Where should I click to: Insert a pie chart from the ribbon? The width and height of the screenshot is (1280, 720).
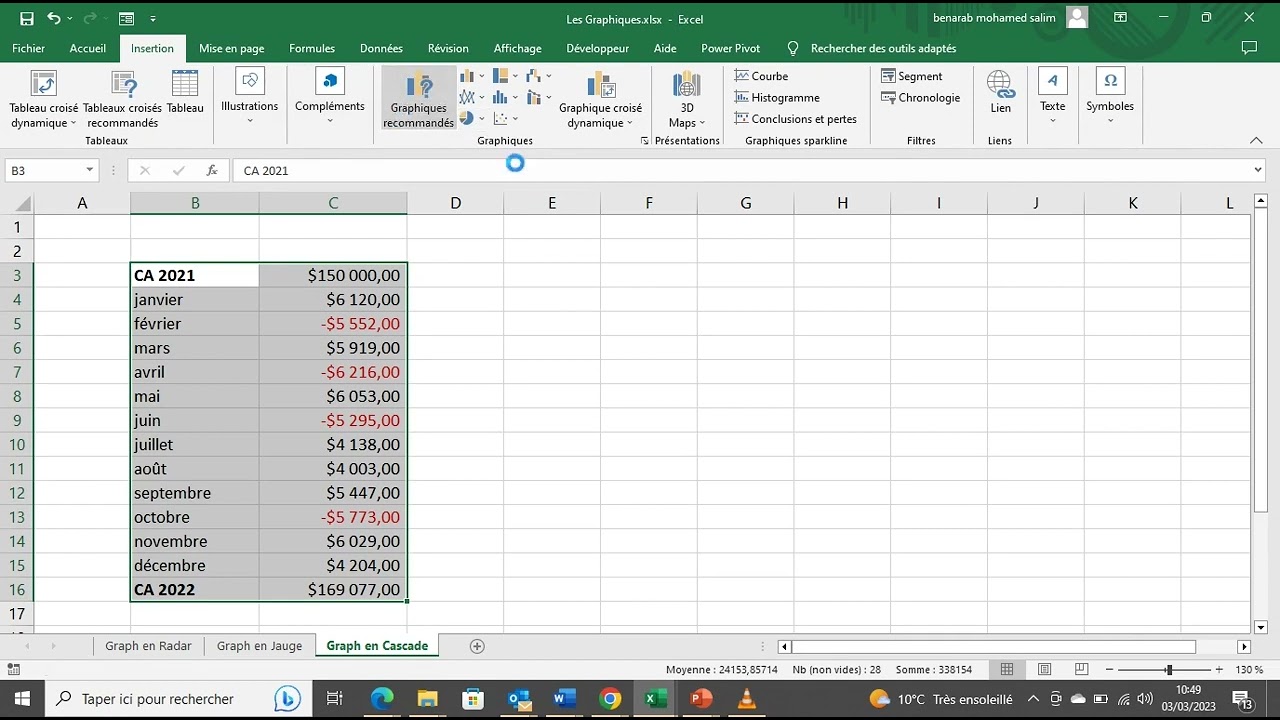click(x=467, y=118)
